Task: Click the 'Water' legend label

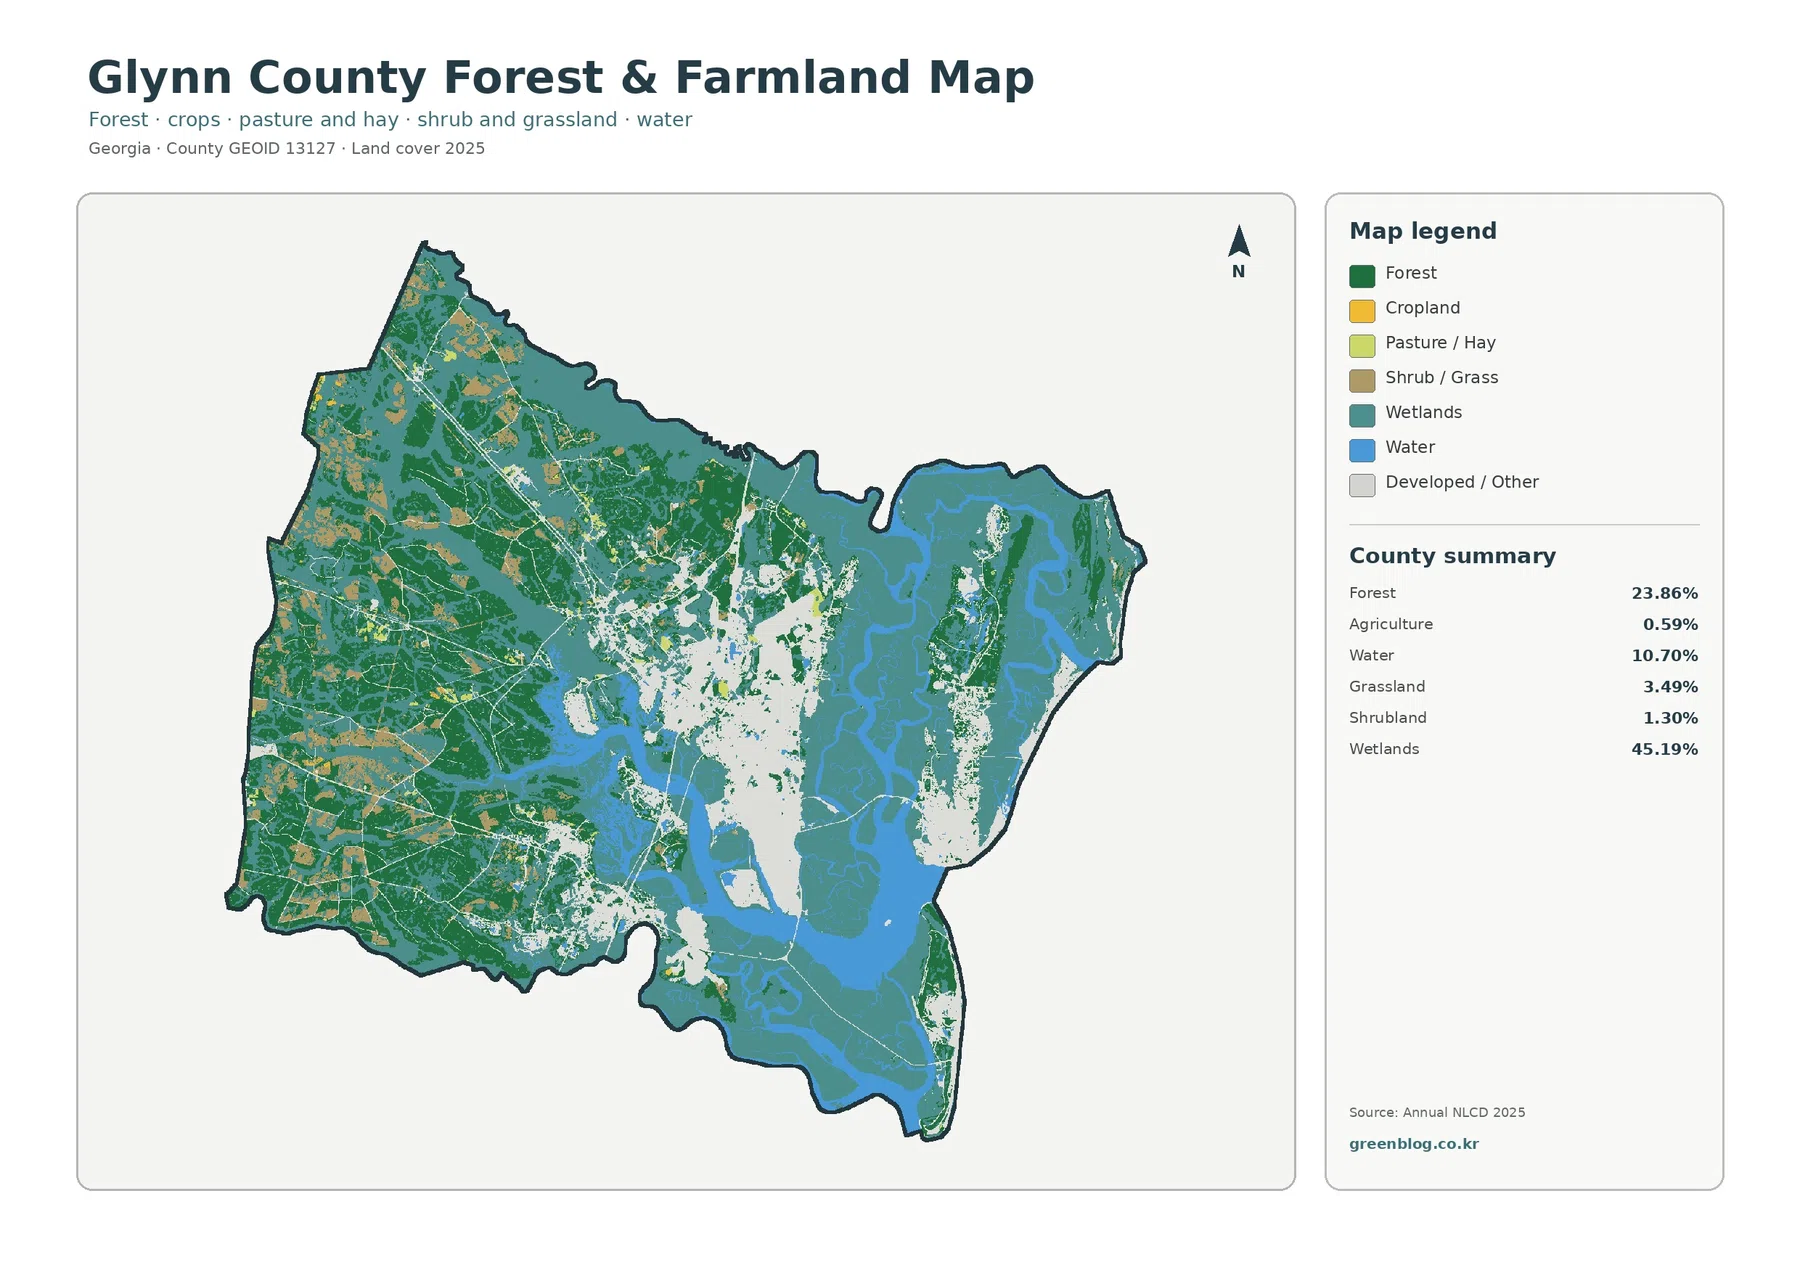Action: [x=1410, y=447]
